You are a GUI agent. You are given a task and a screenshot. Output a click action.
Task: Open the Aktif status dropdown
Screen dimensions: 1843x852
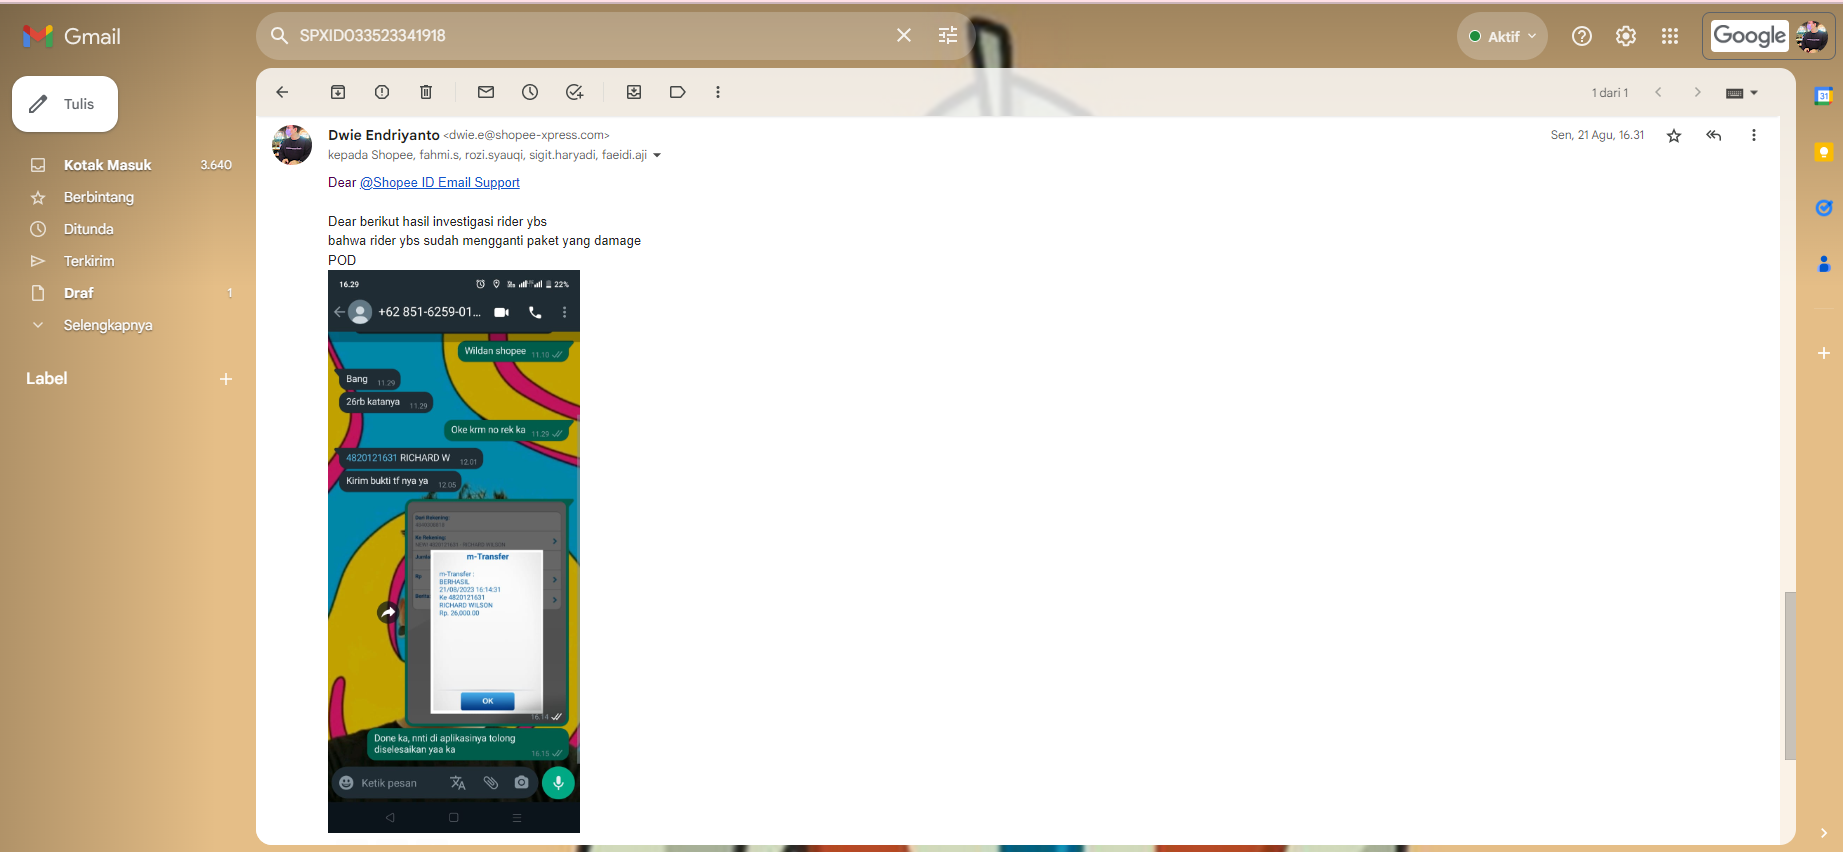[x=1502, y=36]
